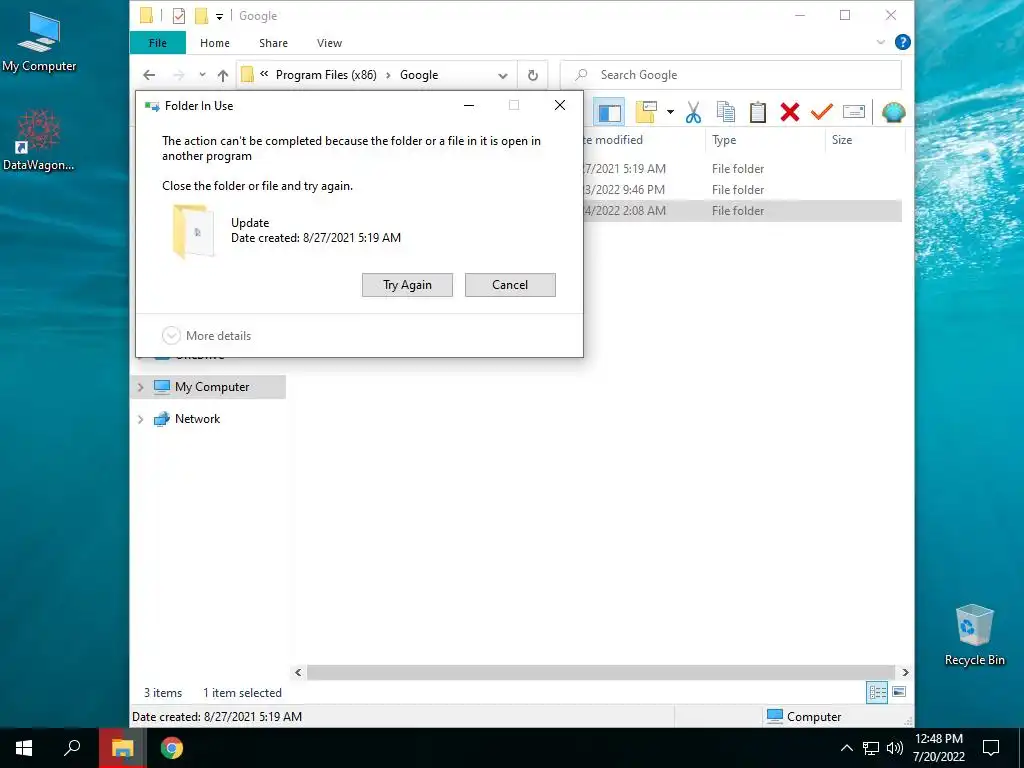Open the address bar history dropdown
1024x768 pixels.
pyautogui.click(x=503, y=76)
